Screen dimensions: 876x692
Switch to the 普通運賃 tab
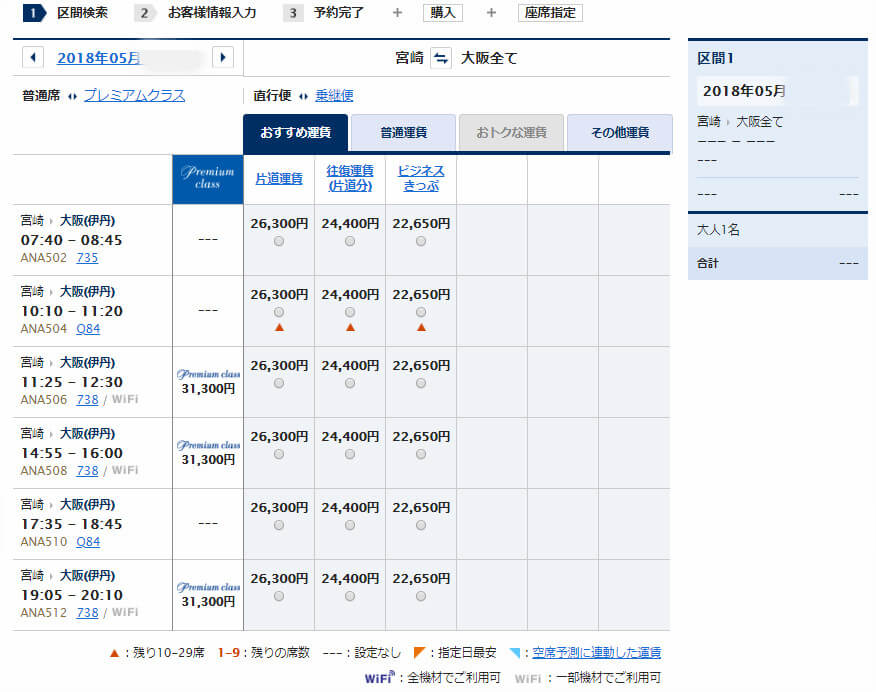pyautogui.click(x=403, y=133)
